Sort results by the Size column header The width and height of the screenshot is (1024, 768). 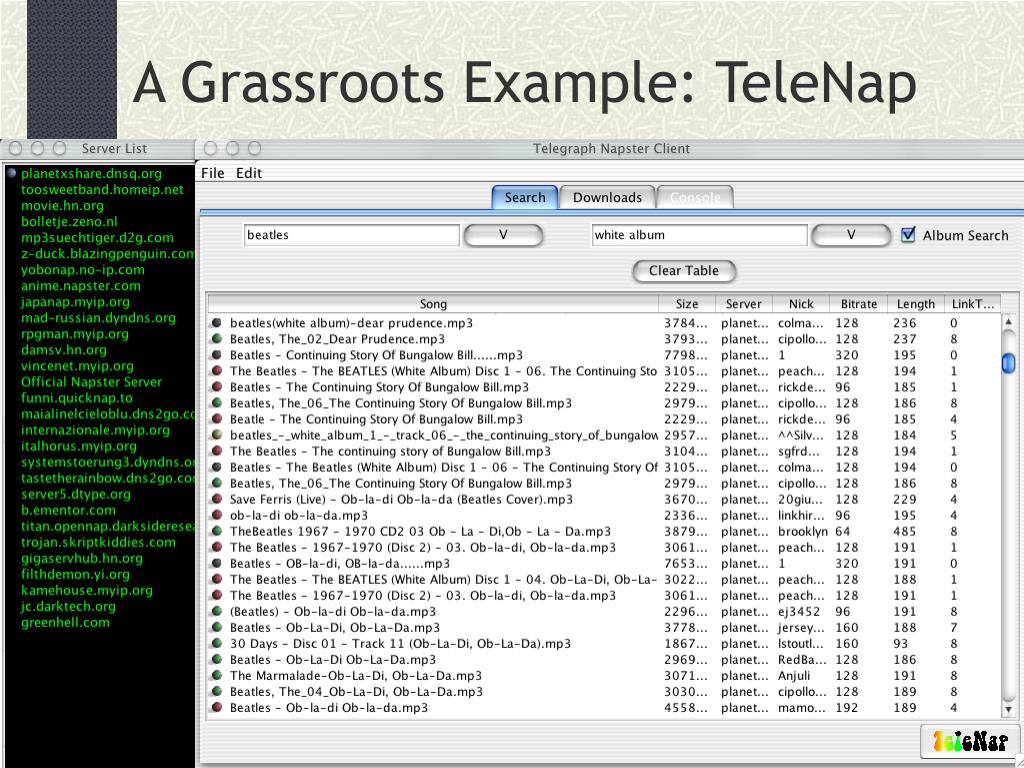click(687, 304)
